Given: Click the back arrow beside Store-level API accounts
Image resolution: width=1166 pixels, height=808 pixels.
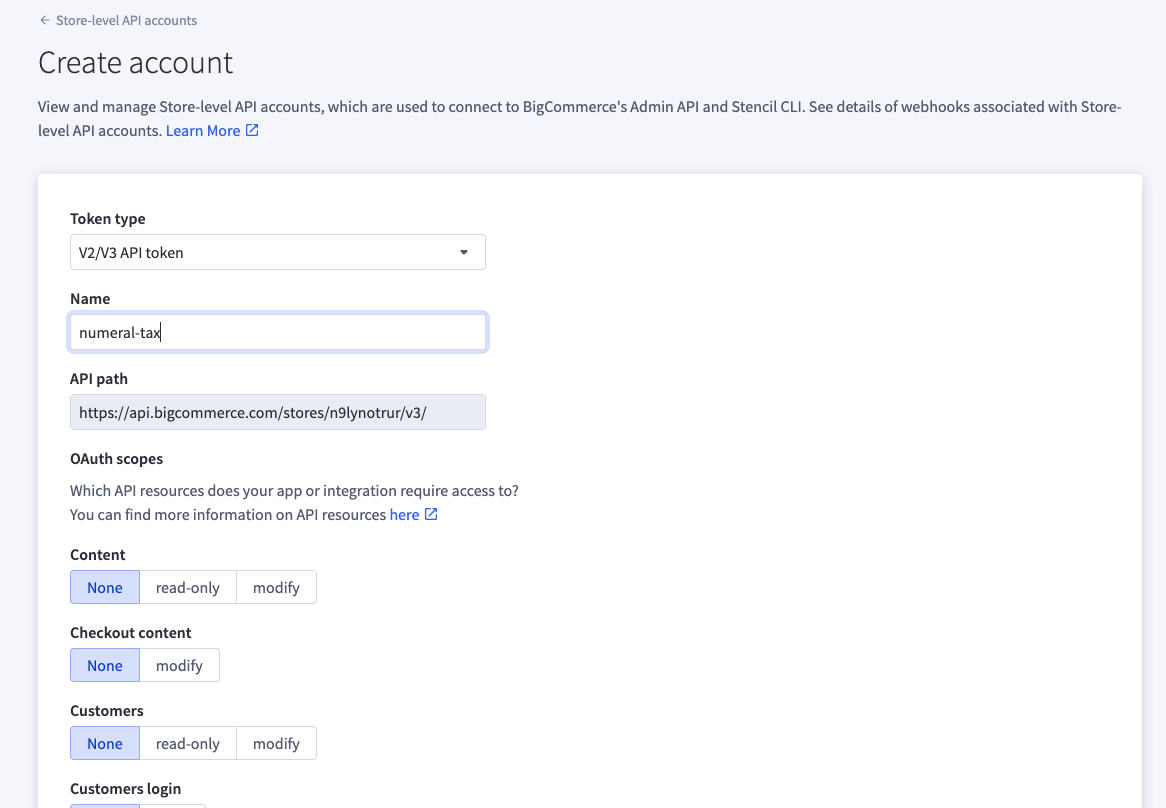Looking at the screenshot, I should [45, 21].
